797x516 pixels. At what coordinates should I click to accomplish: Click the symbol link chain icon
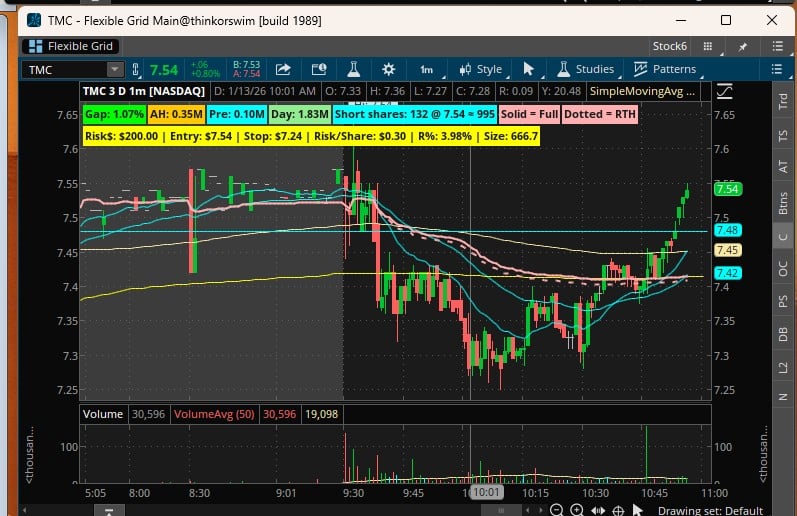pos(135,69)
